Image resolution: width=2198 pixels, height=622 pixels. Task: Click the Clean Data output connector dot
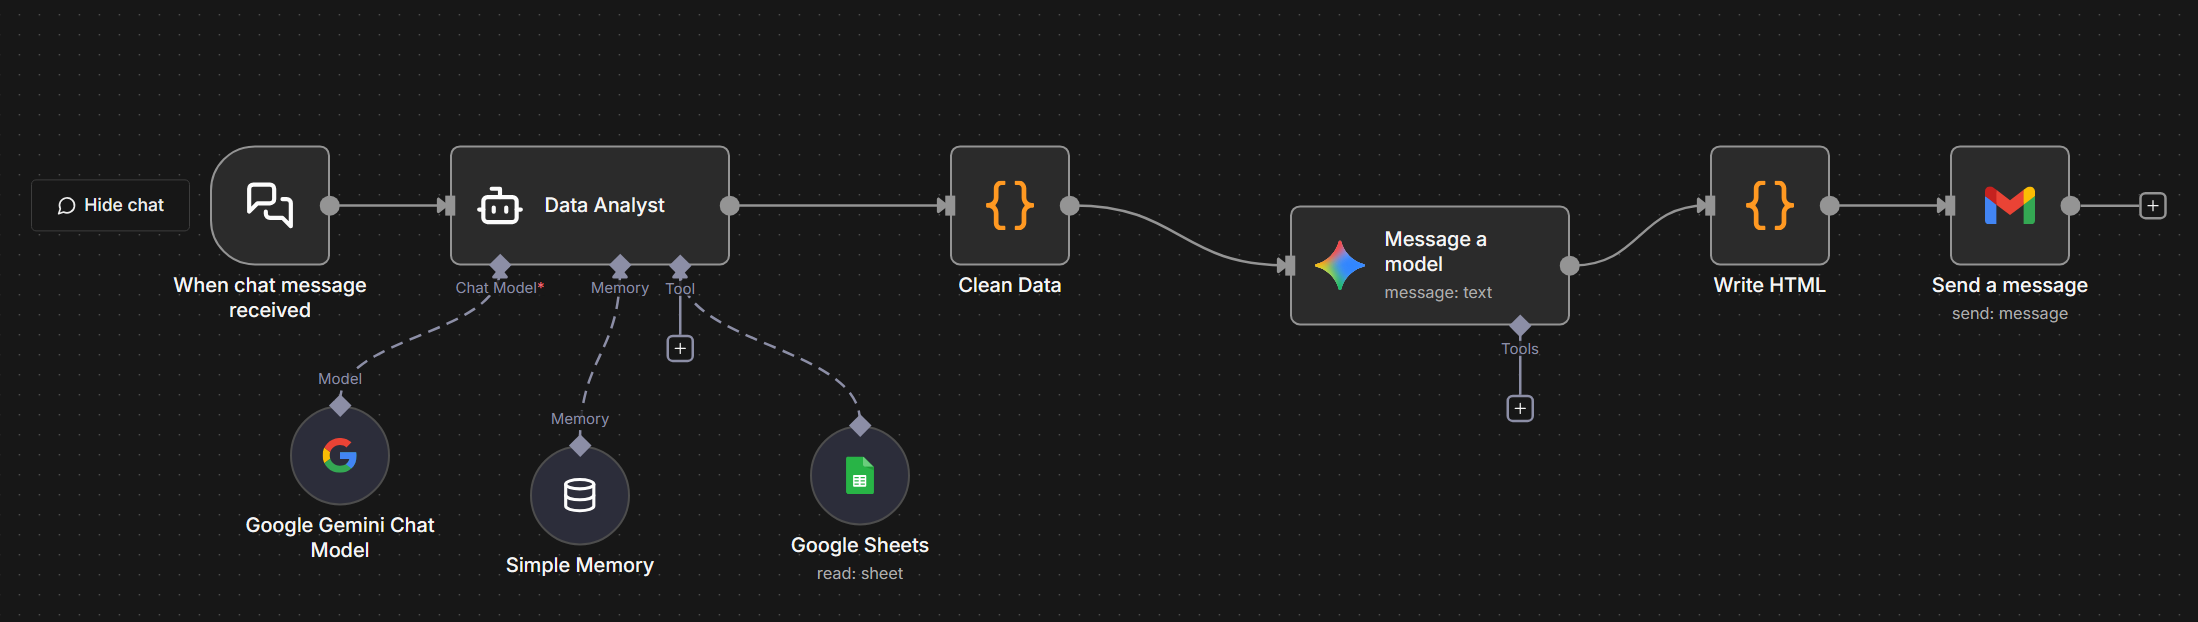(x=1070, y=205)
